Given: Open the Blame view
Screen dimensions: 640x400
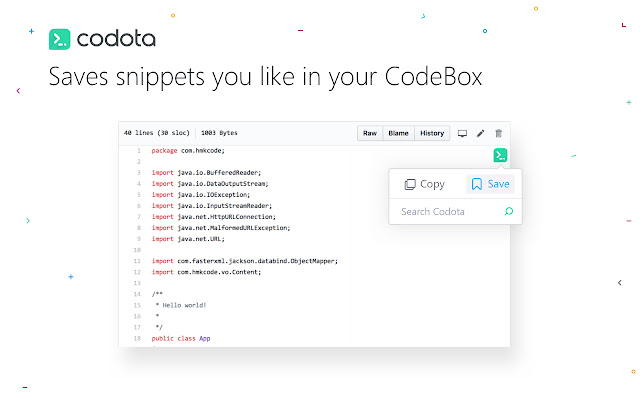Looking at the screenshot, I should [x=398, y=133].
